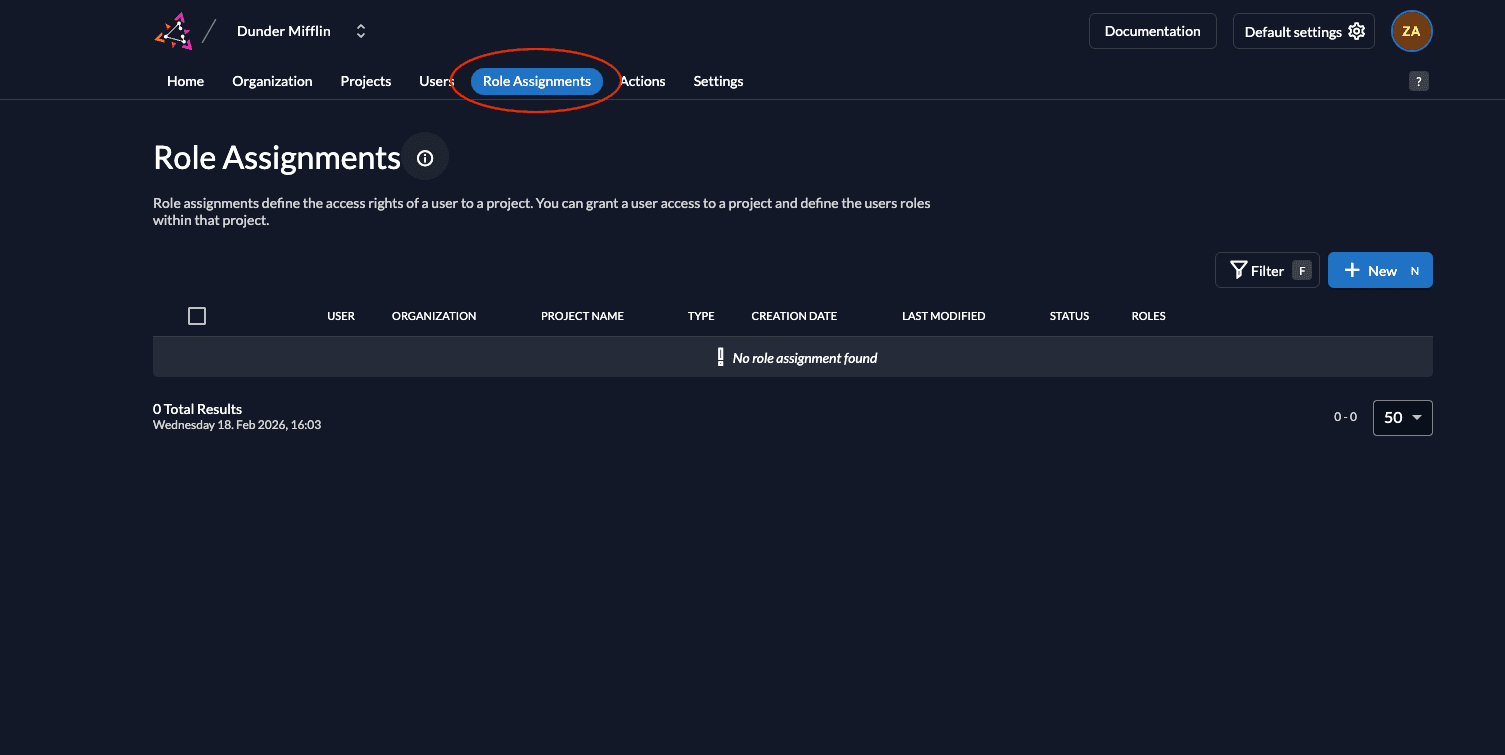This screenshot has height=755, width=1505.
Task: Click the Filter funnel icon
Action: (1238, 270)
